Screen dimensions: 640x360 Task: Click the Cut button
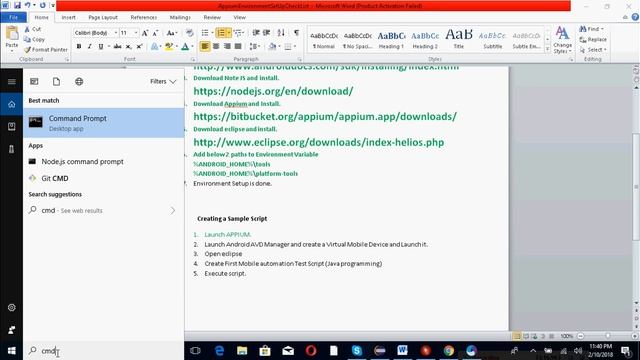click(33, 29)
